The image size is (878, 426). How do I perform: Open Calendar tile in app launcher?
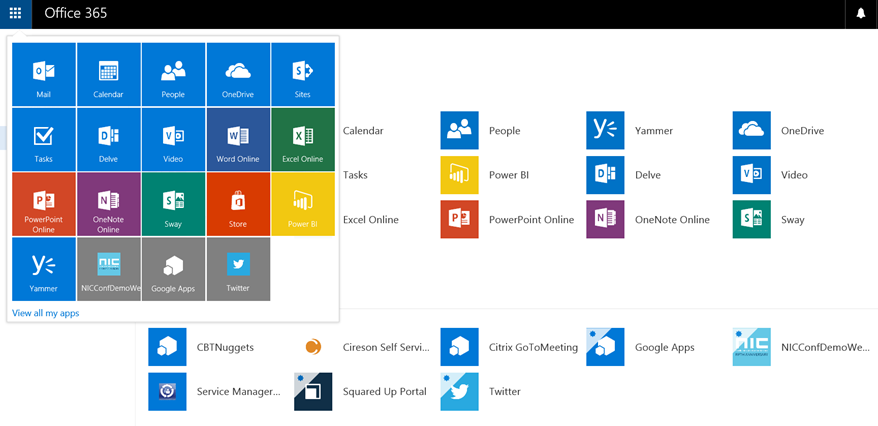(109, 74)
